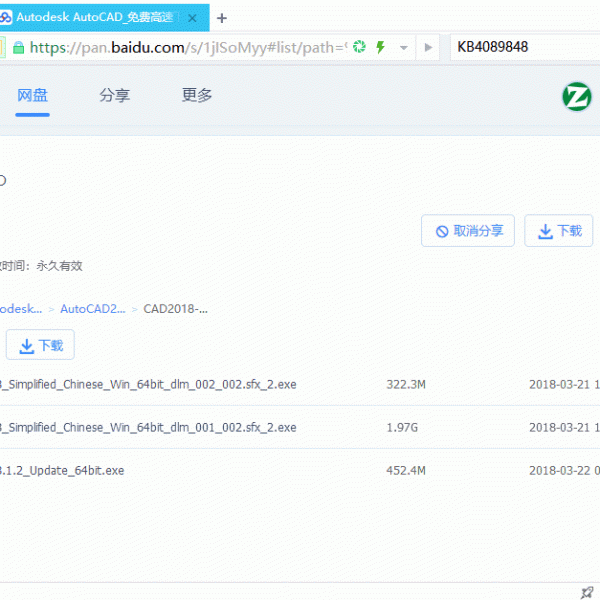The height and width of the screenshot is (600, 600).
Task: Expand the address bar dropdown arrow
Action: 404,47
